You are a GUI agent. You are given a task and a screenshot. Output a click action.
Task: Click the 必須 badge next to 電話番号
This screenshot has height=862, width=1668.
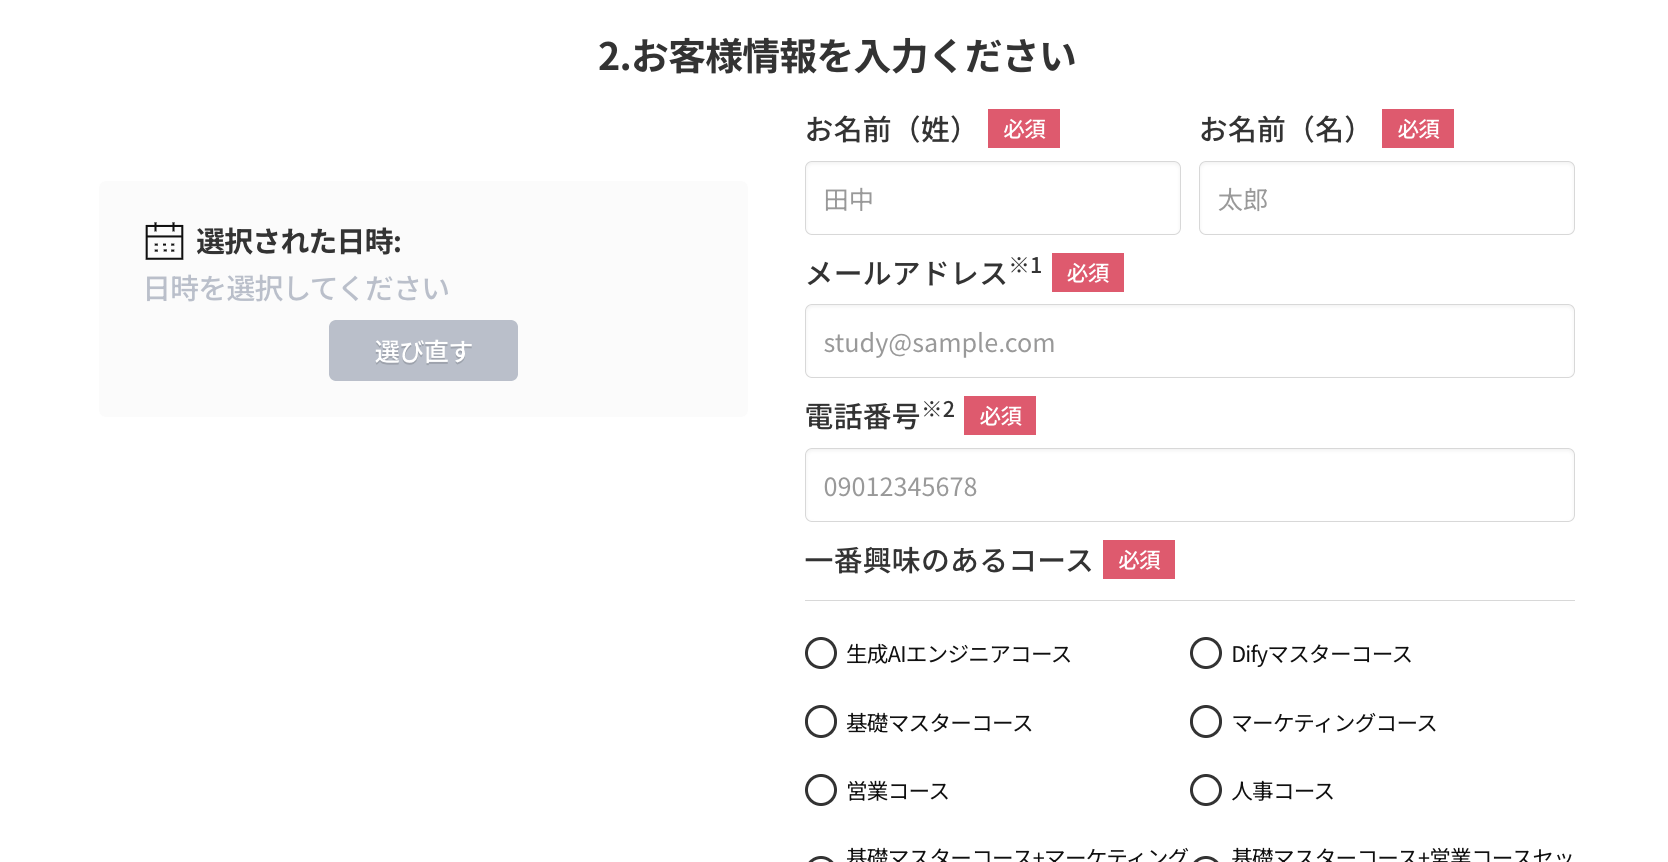click(999, 415)
